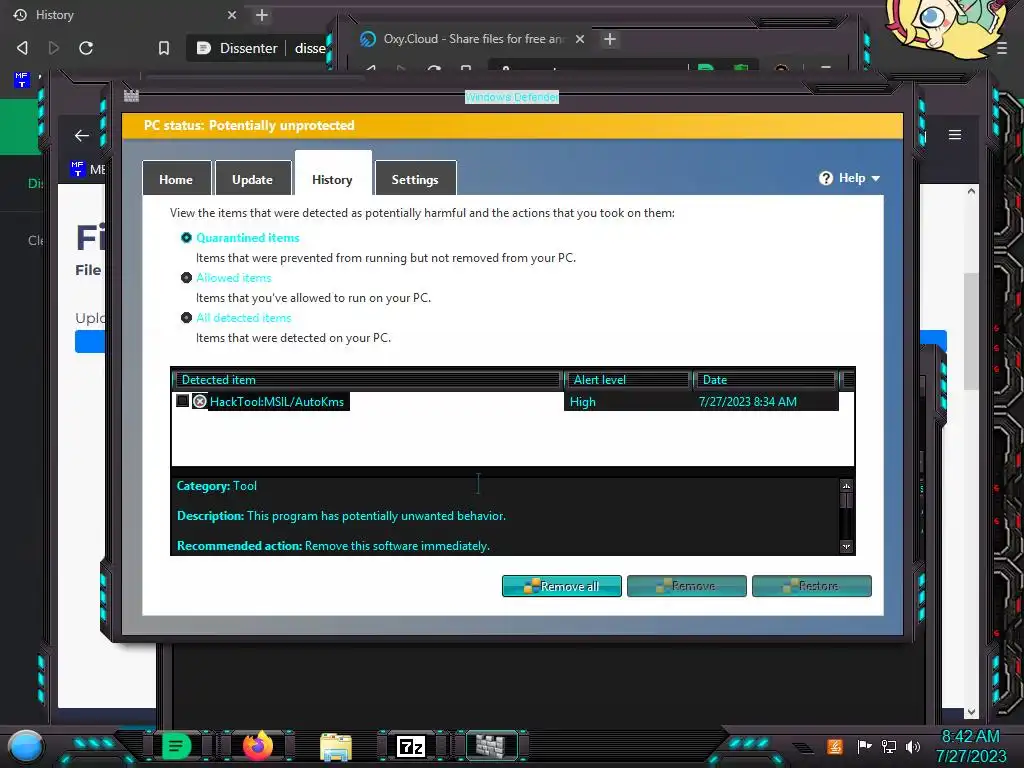Open 7-Zip from the taskbar
Screen dimensions: 1024x768
coord(411,746)
